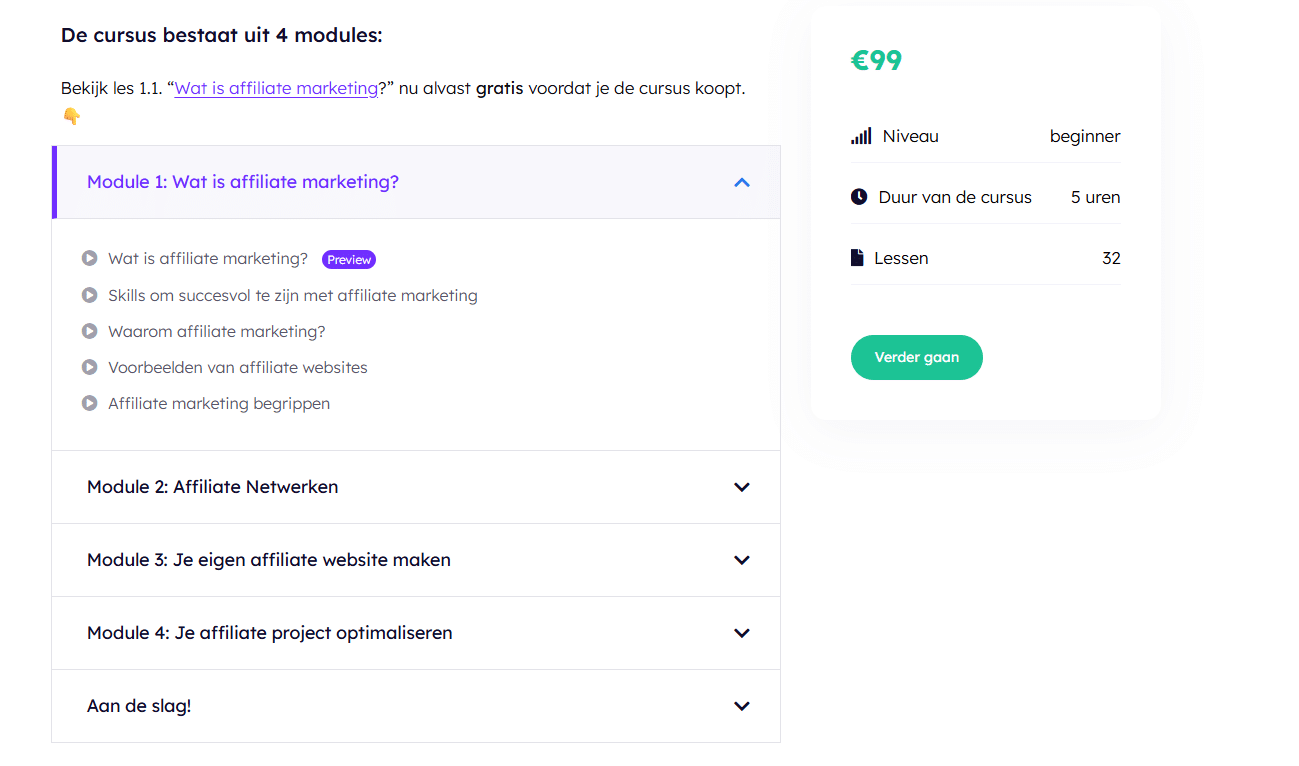Collapse Module 1 using the up chevron

click(742, 182)
